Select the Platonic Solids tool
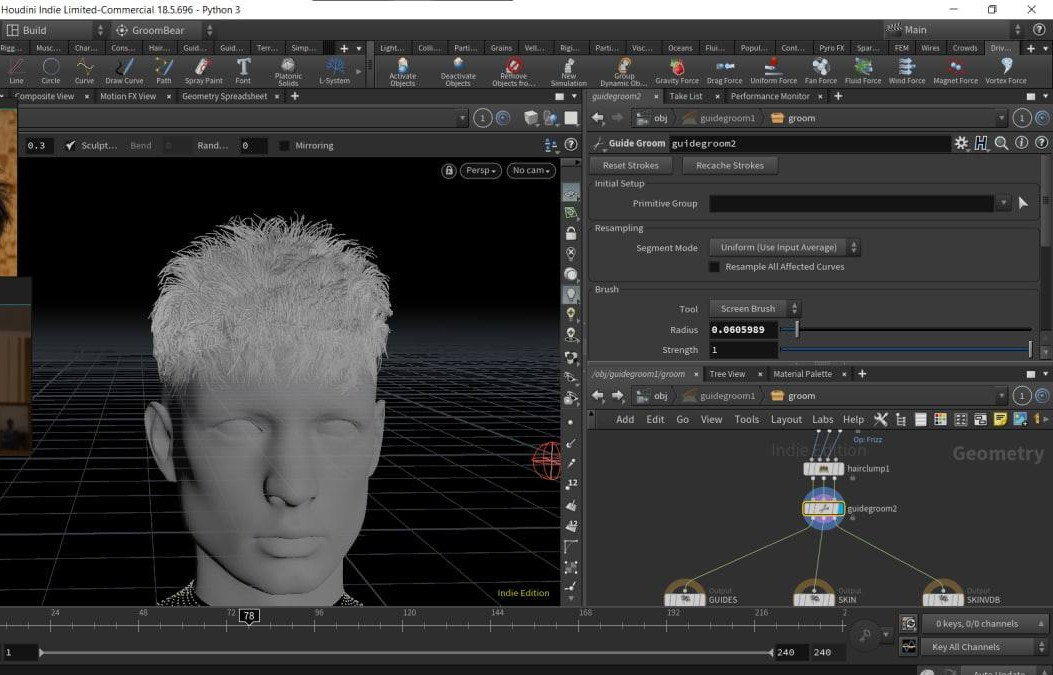Screen dimensions: 1053x675 288,69
